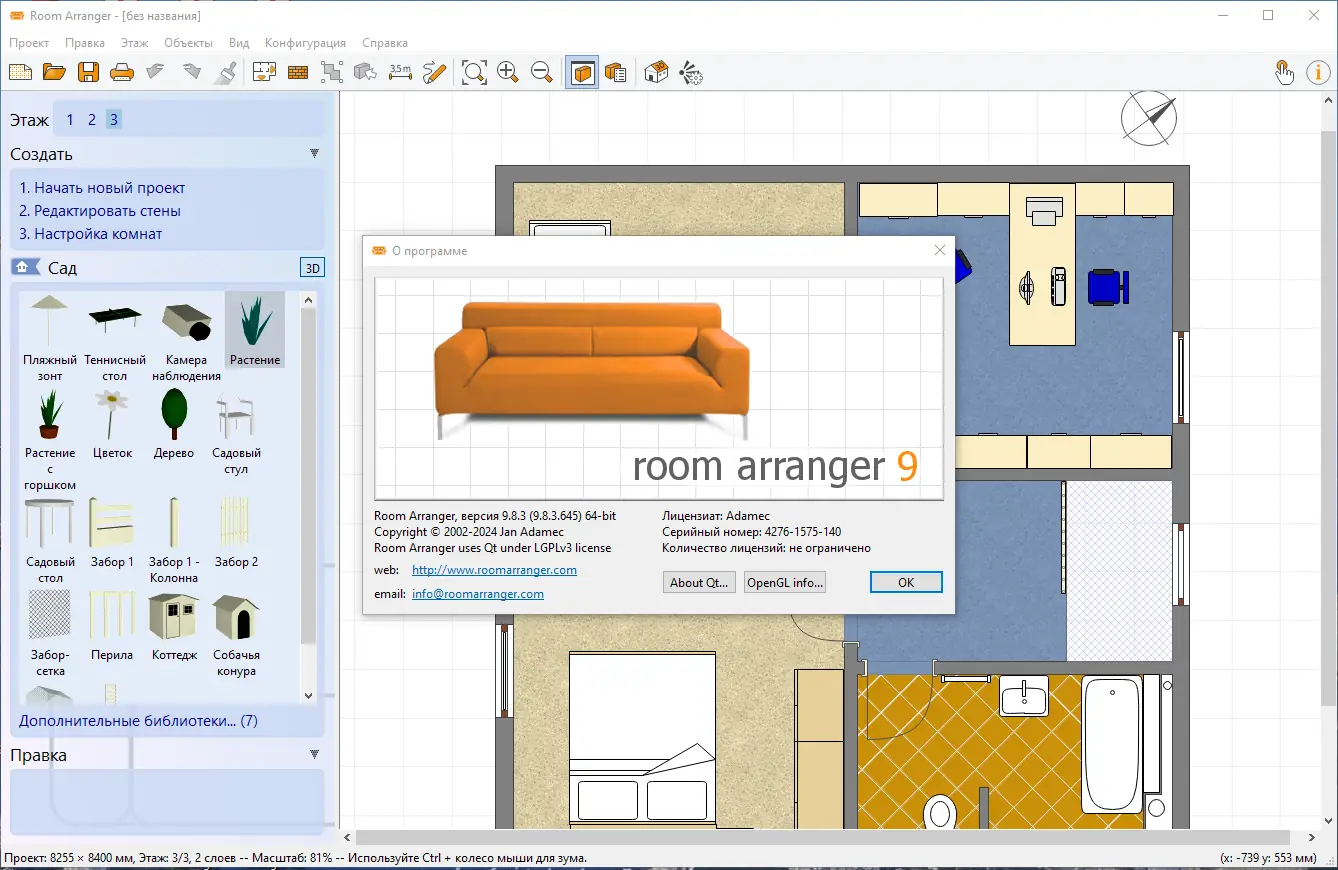Select the Садовый стул chair object

236,432
